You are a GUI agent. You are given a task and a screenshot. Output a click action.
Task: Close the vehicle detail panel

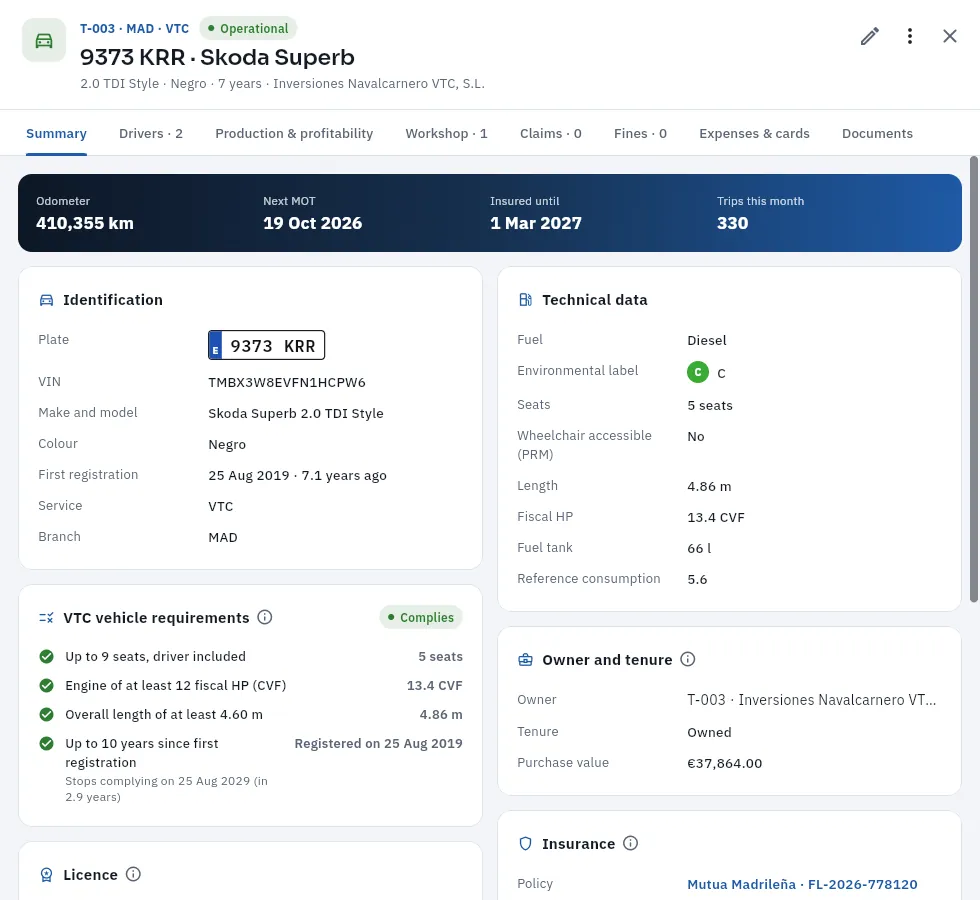pos(949,36)
